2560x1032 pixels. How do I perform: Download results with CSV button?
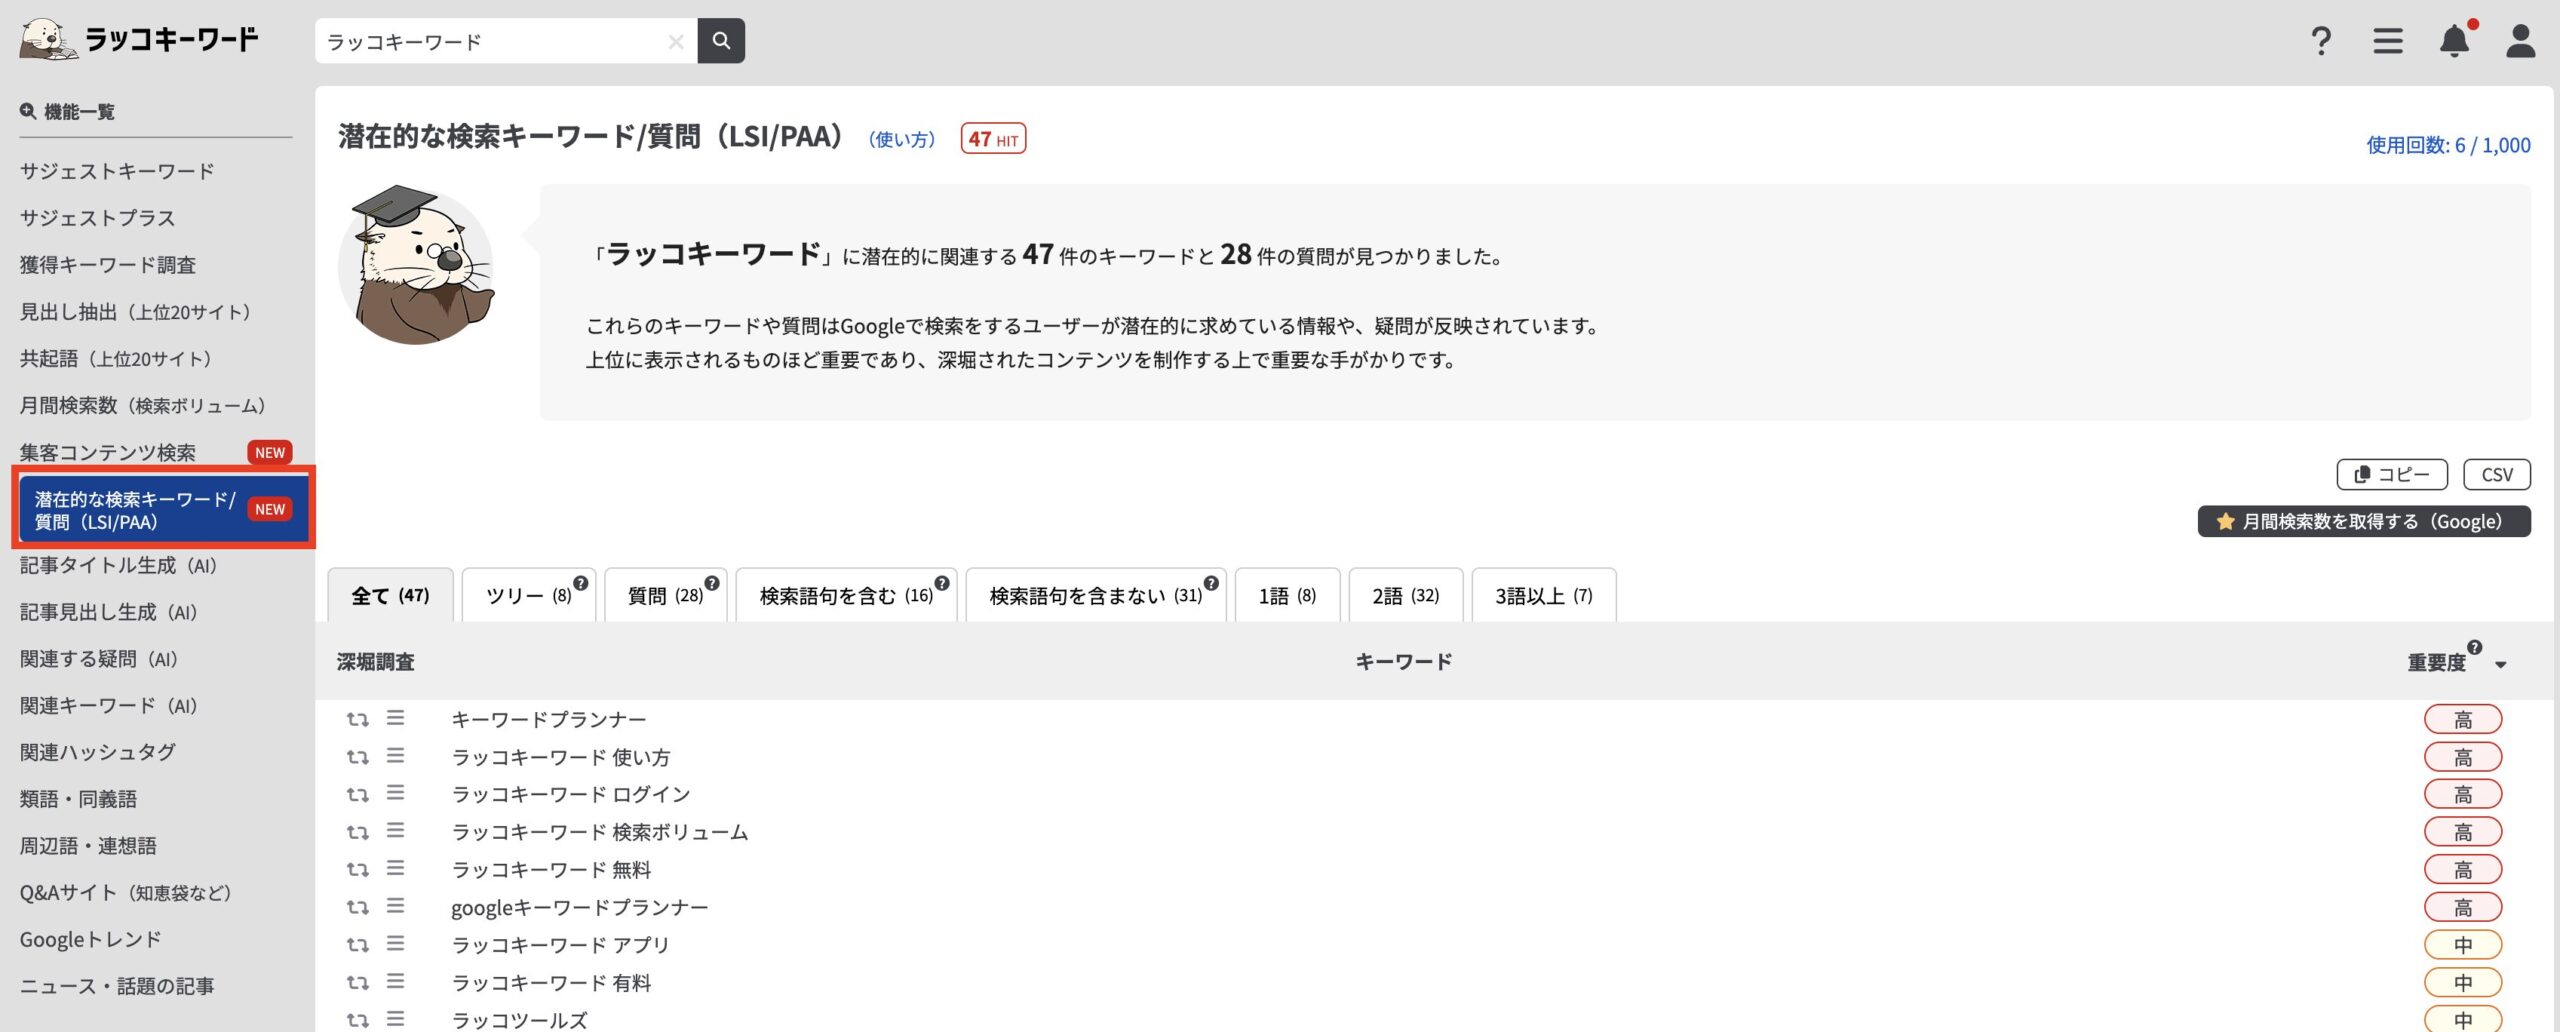point(2497,474)
